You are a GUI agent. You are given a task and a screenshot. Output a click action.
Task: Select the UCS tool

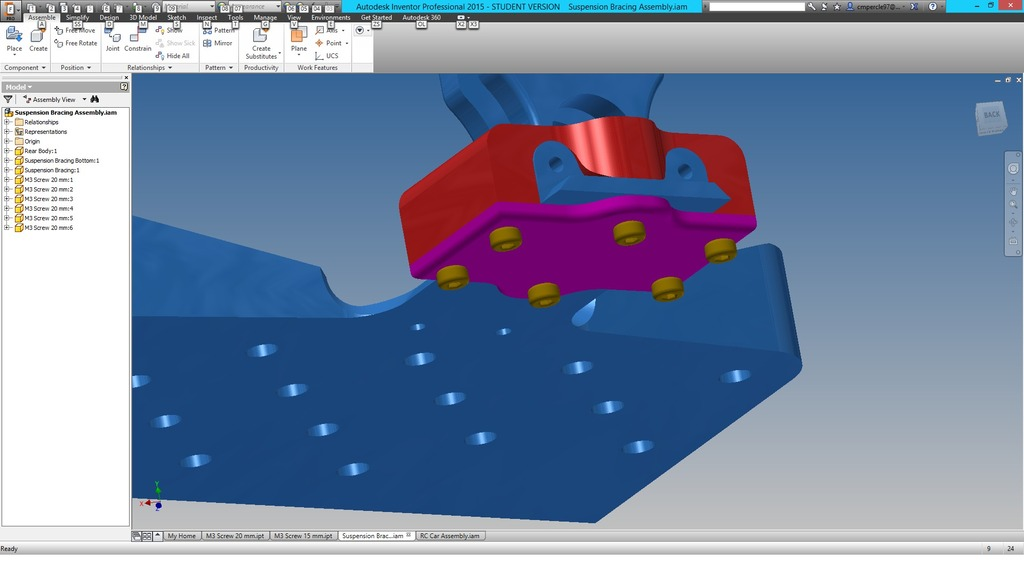(x=327, y=56)
